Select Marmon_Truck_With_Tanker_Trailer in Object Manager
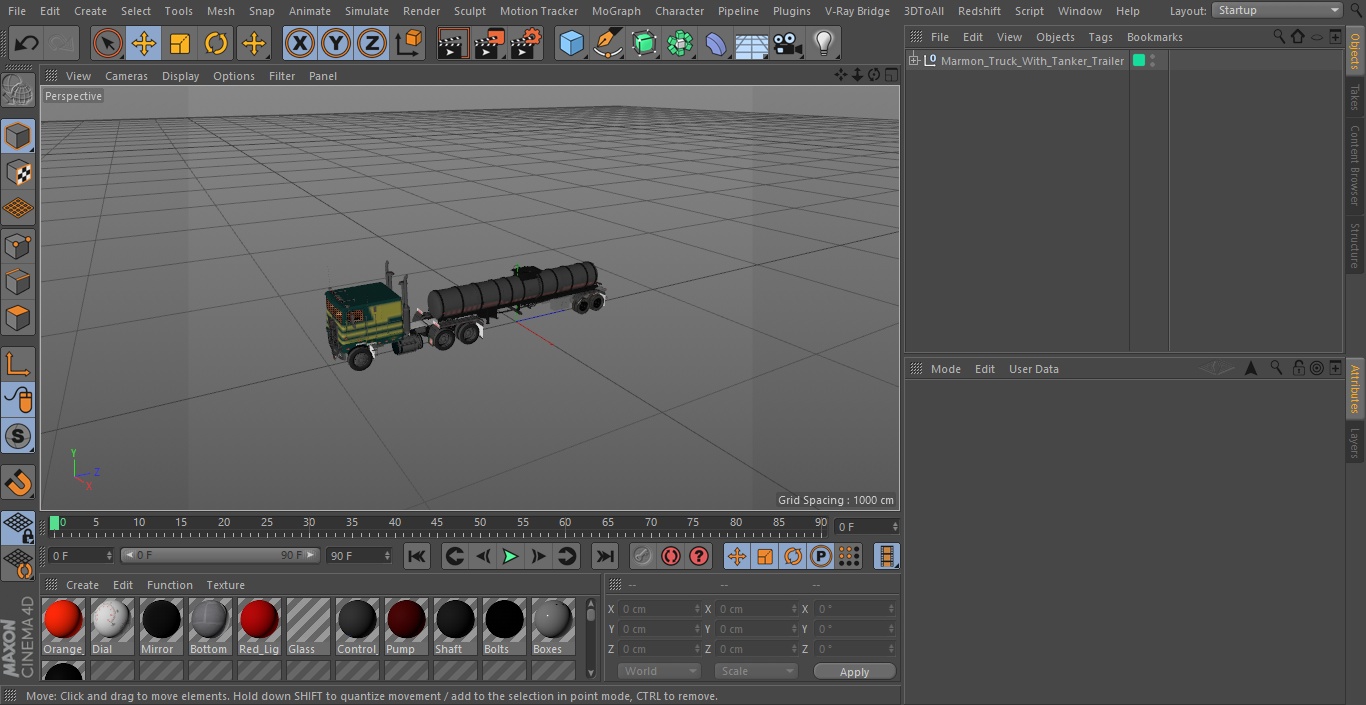The height and width of the screenshot is (705, 1366). pos(1032,61)
